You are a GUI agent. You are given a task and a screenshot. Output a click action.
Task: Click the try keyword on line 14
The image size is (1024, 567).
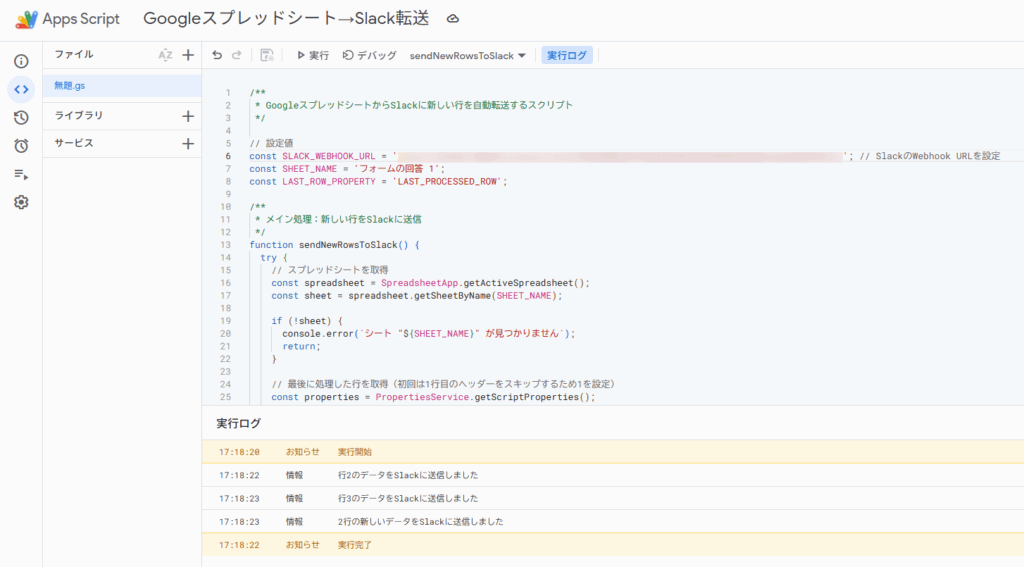pos(268,257)
